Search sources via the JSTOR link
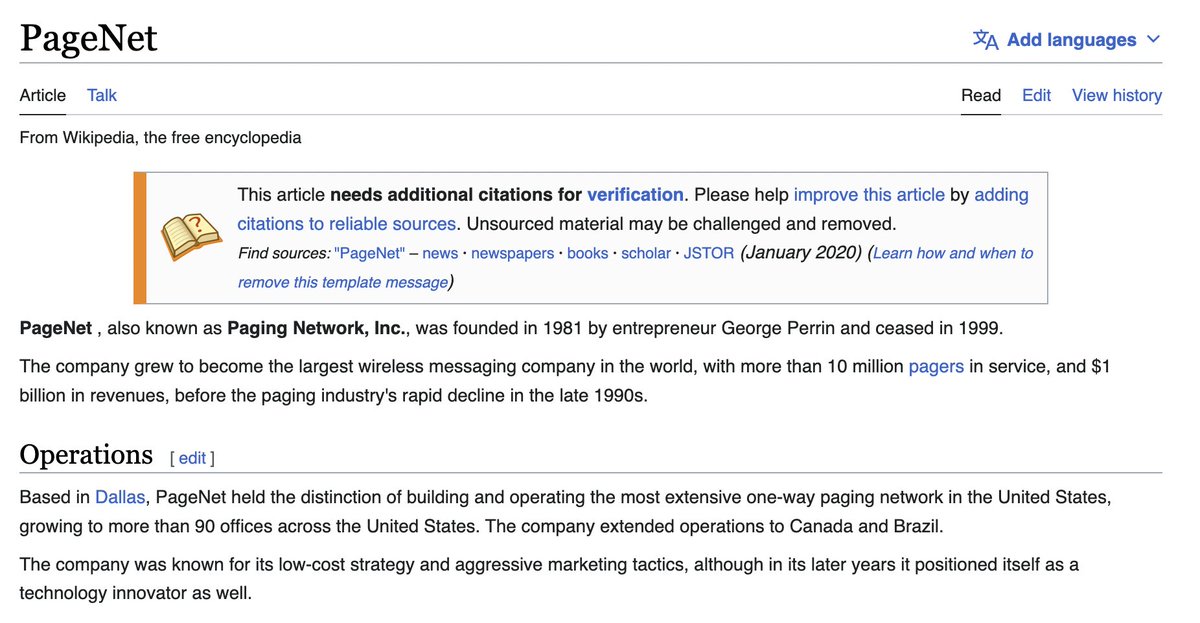The width and height of the screenshot is (1200, 623). pos(709,253)
